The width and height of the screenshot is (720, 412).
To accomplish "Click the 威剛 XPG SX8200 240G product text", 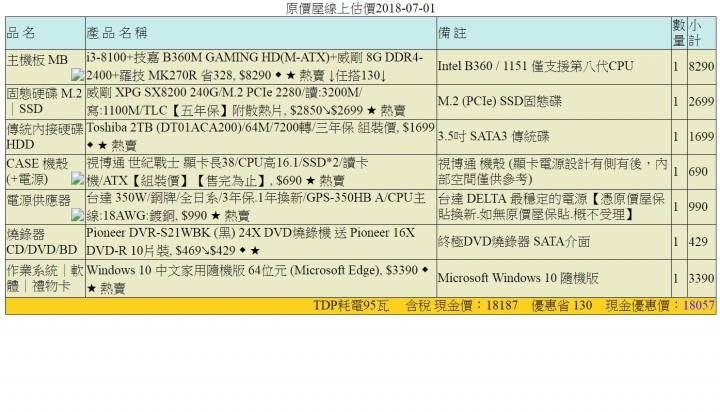I will (246, 102).
